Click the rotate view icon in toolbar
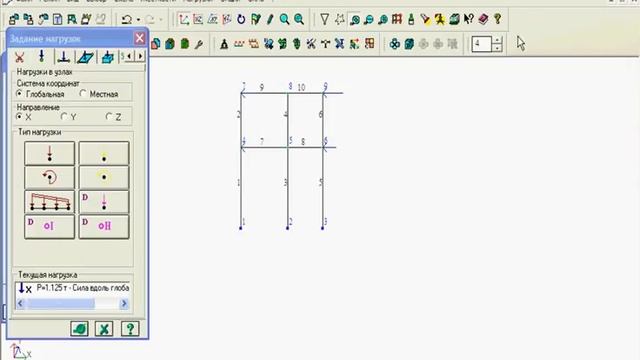The height and width of the screenshot is (360, 640). click(x=241, y=19)
